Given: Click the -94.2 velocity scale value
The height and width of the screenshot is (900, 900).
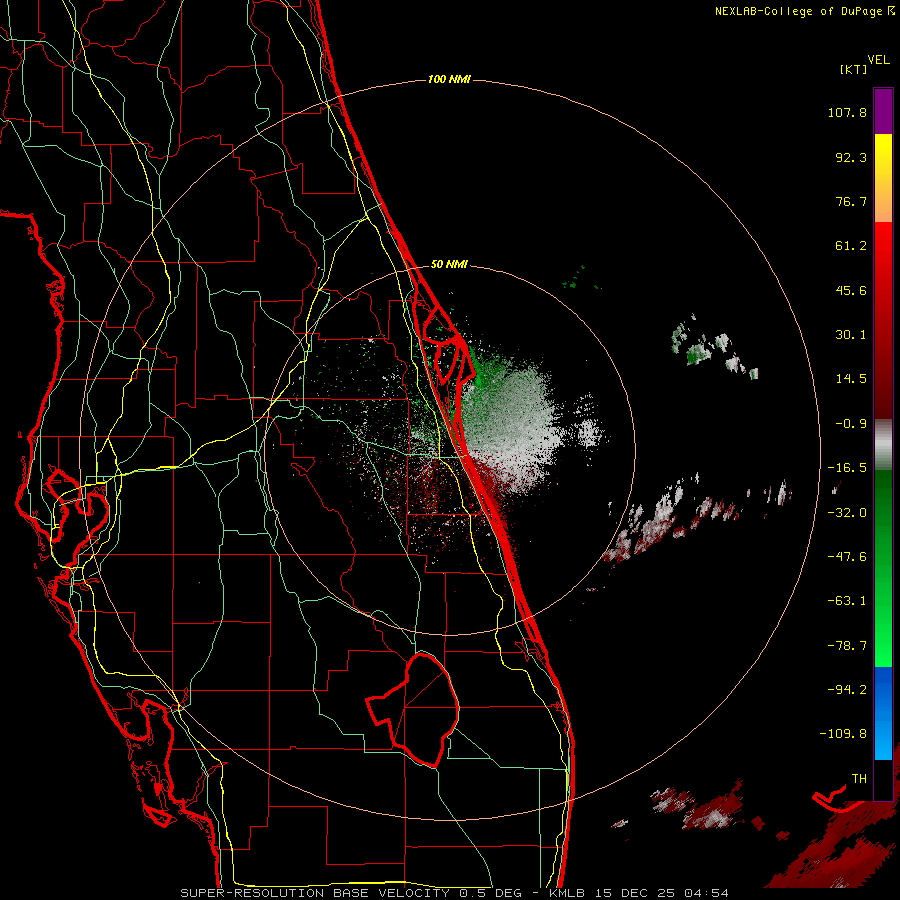Looking at the screenshot, I should click(847, 689).
